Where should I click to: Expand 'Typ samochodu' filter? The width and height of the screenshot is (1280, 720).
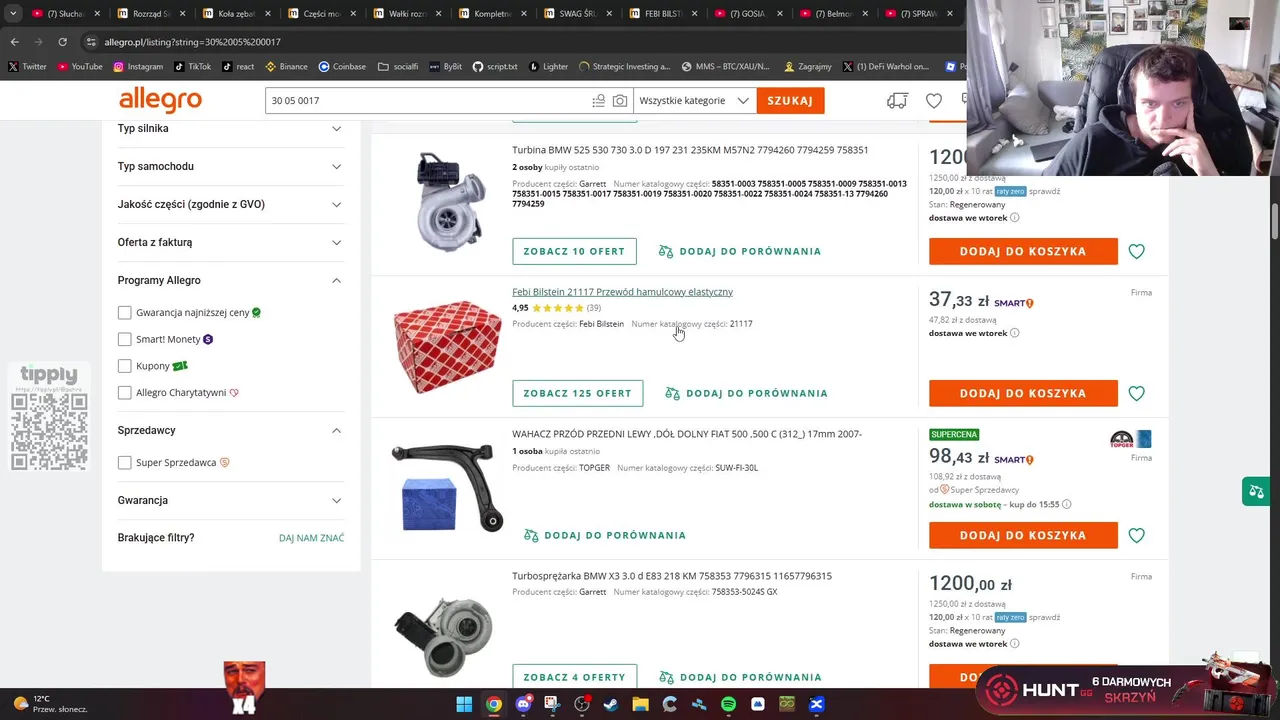click(x=230, y=166)
